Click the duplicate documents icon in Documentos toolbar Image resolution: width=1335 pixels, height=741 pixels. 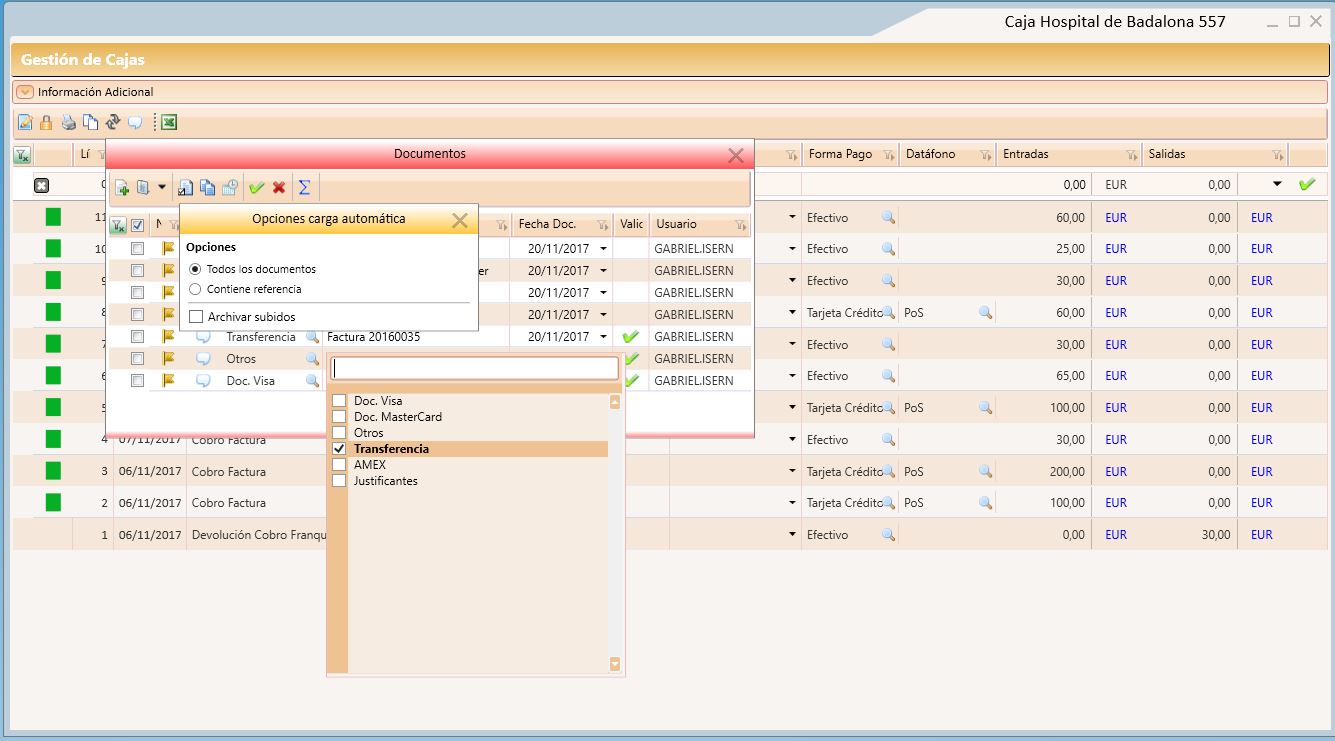click(x=208, y=187)
